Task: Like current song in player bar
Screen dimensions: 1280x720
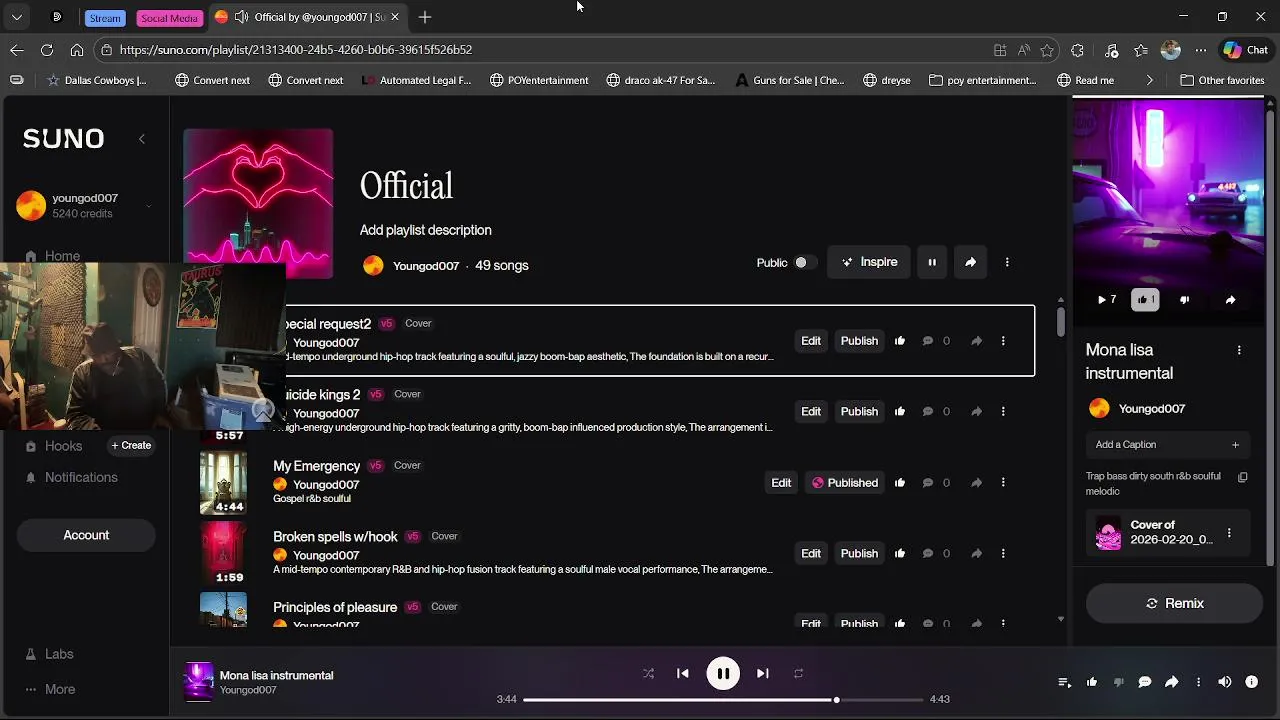Action: [1092, 682]
